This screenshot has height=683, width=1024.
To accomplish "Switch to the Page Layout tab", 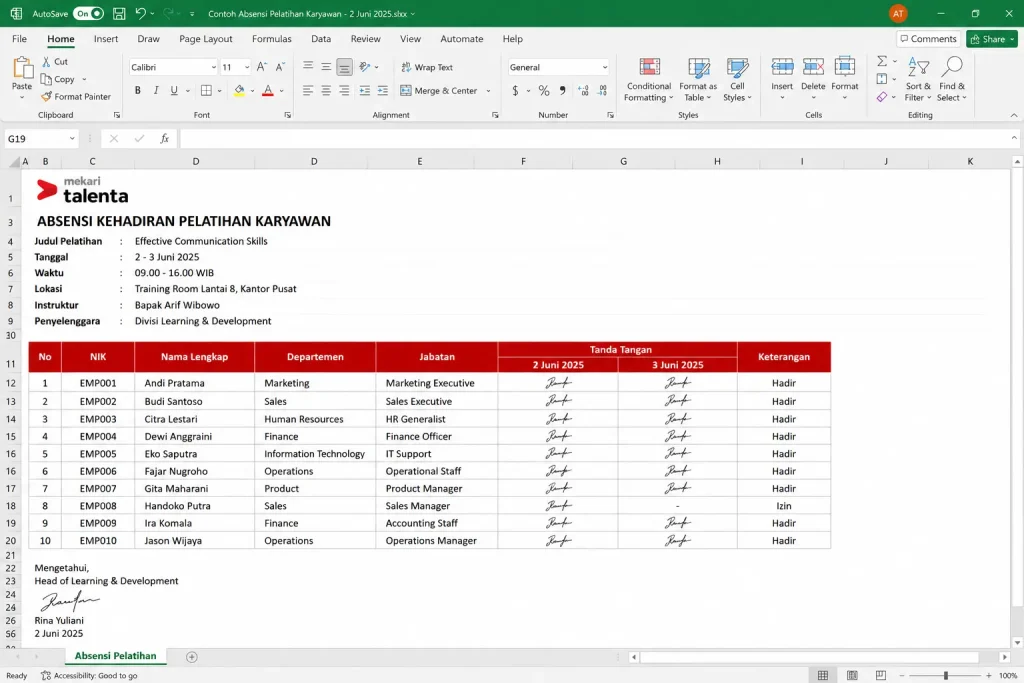I will tap(206, 39).
